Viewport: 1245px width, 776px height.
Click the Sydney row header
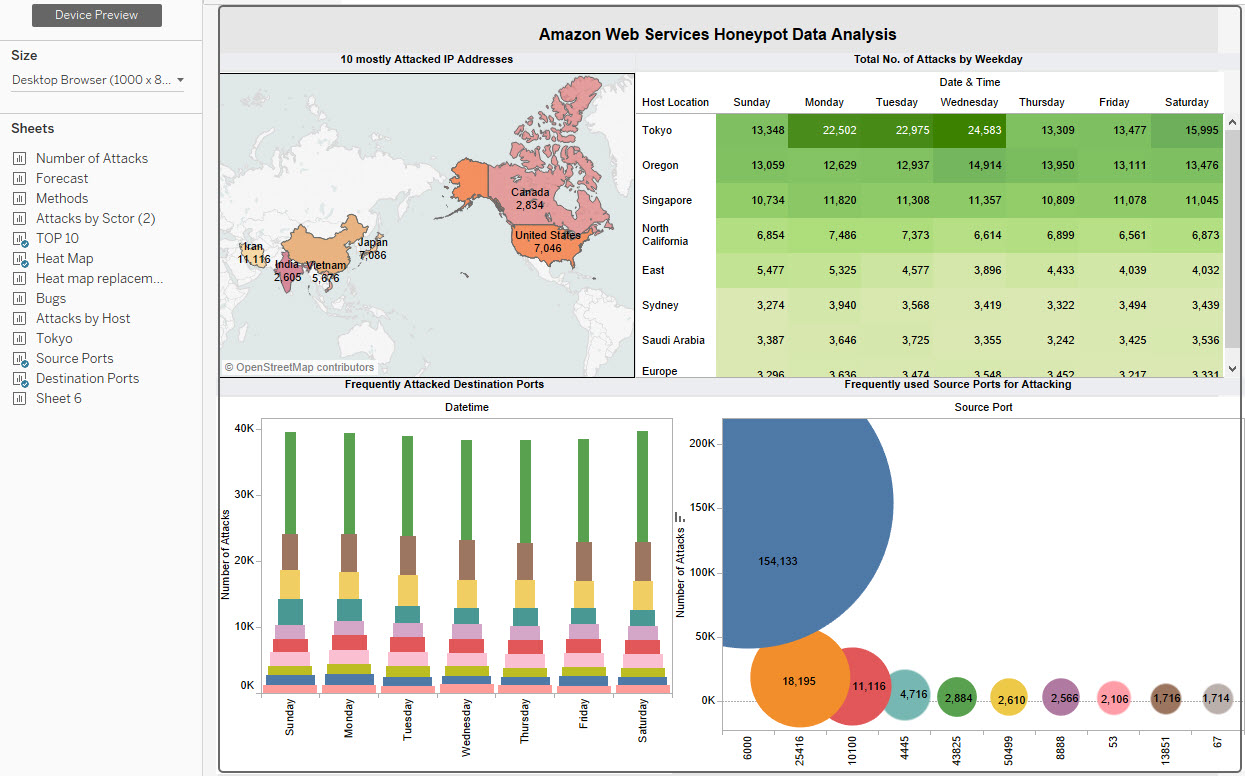pyautogui.click(x=660, y=306)
